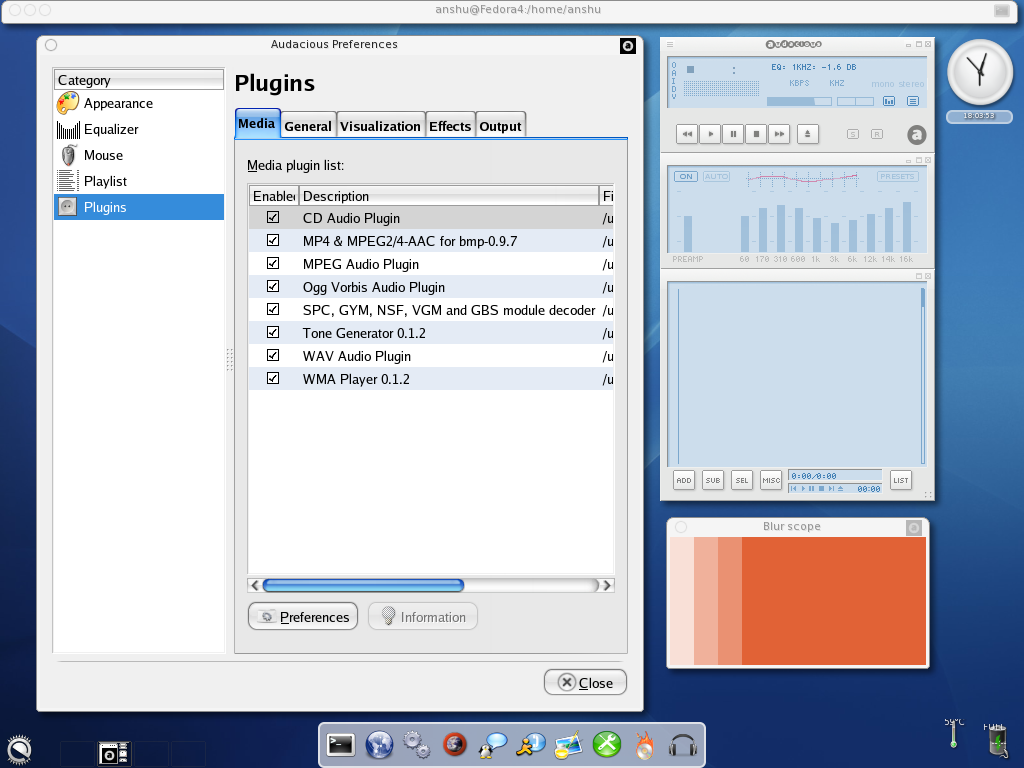Click the Enabled column header

(x=274, y=196)
